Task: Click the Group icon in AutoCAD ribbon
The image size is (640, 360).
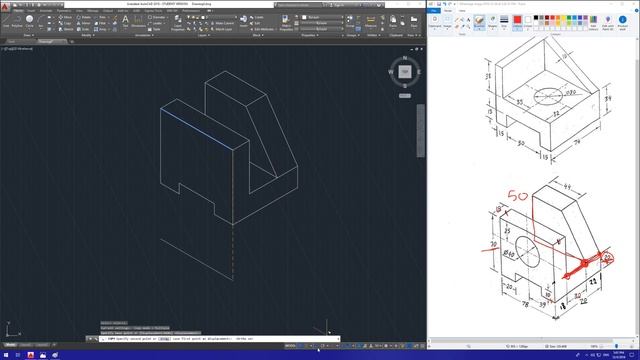Action: (x=350, y=21)
